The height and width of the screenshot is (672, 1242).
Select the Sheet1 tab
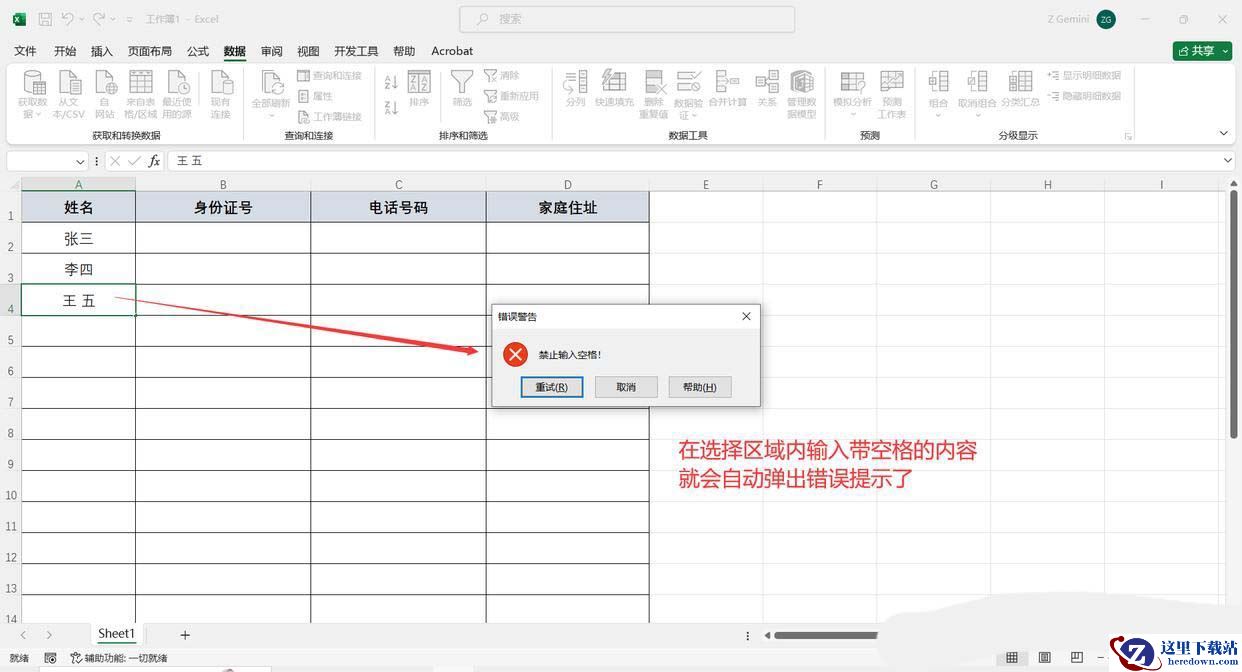pyautogui.click(x=116, y=634)
